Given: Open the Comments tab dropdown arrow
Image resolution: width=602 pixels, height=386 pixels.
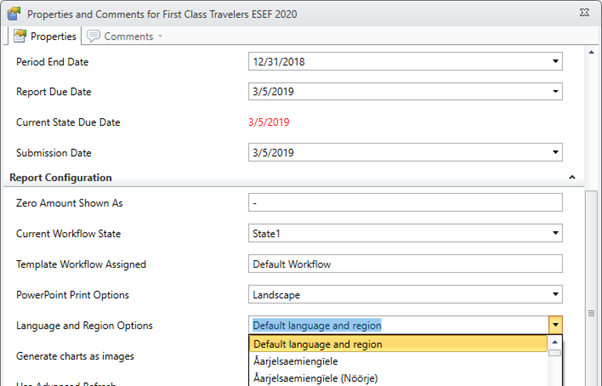Looking at the screenshot, I should [160, 36].
